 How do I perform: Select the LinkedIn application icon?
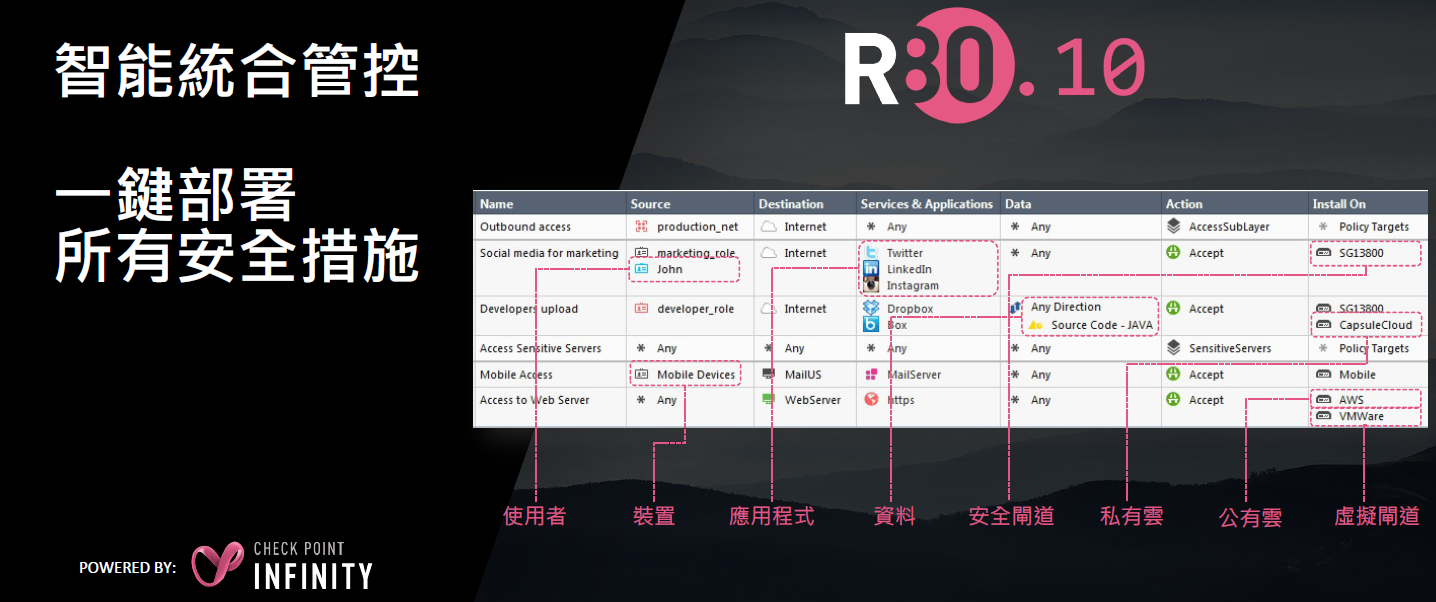[871, 269]
